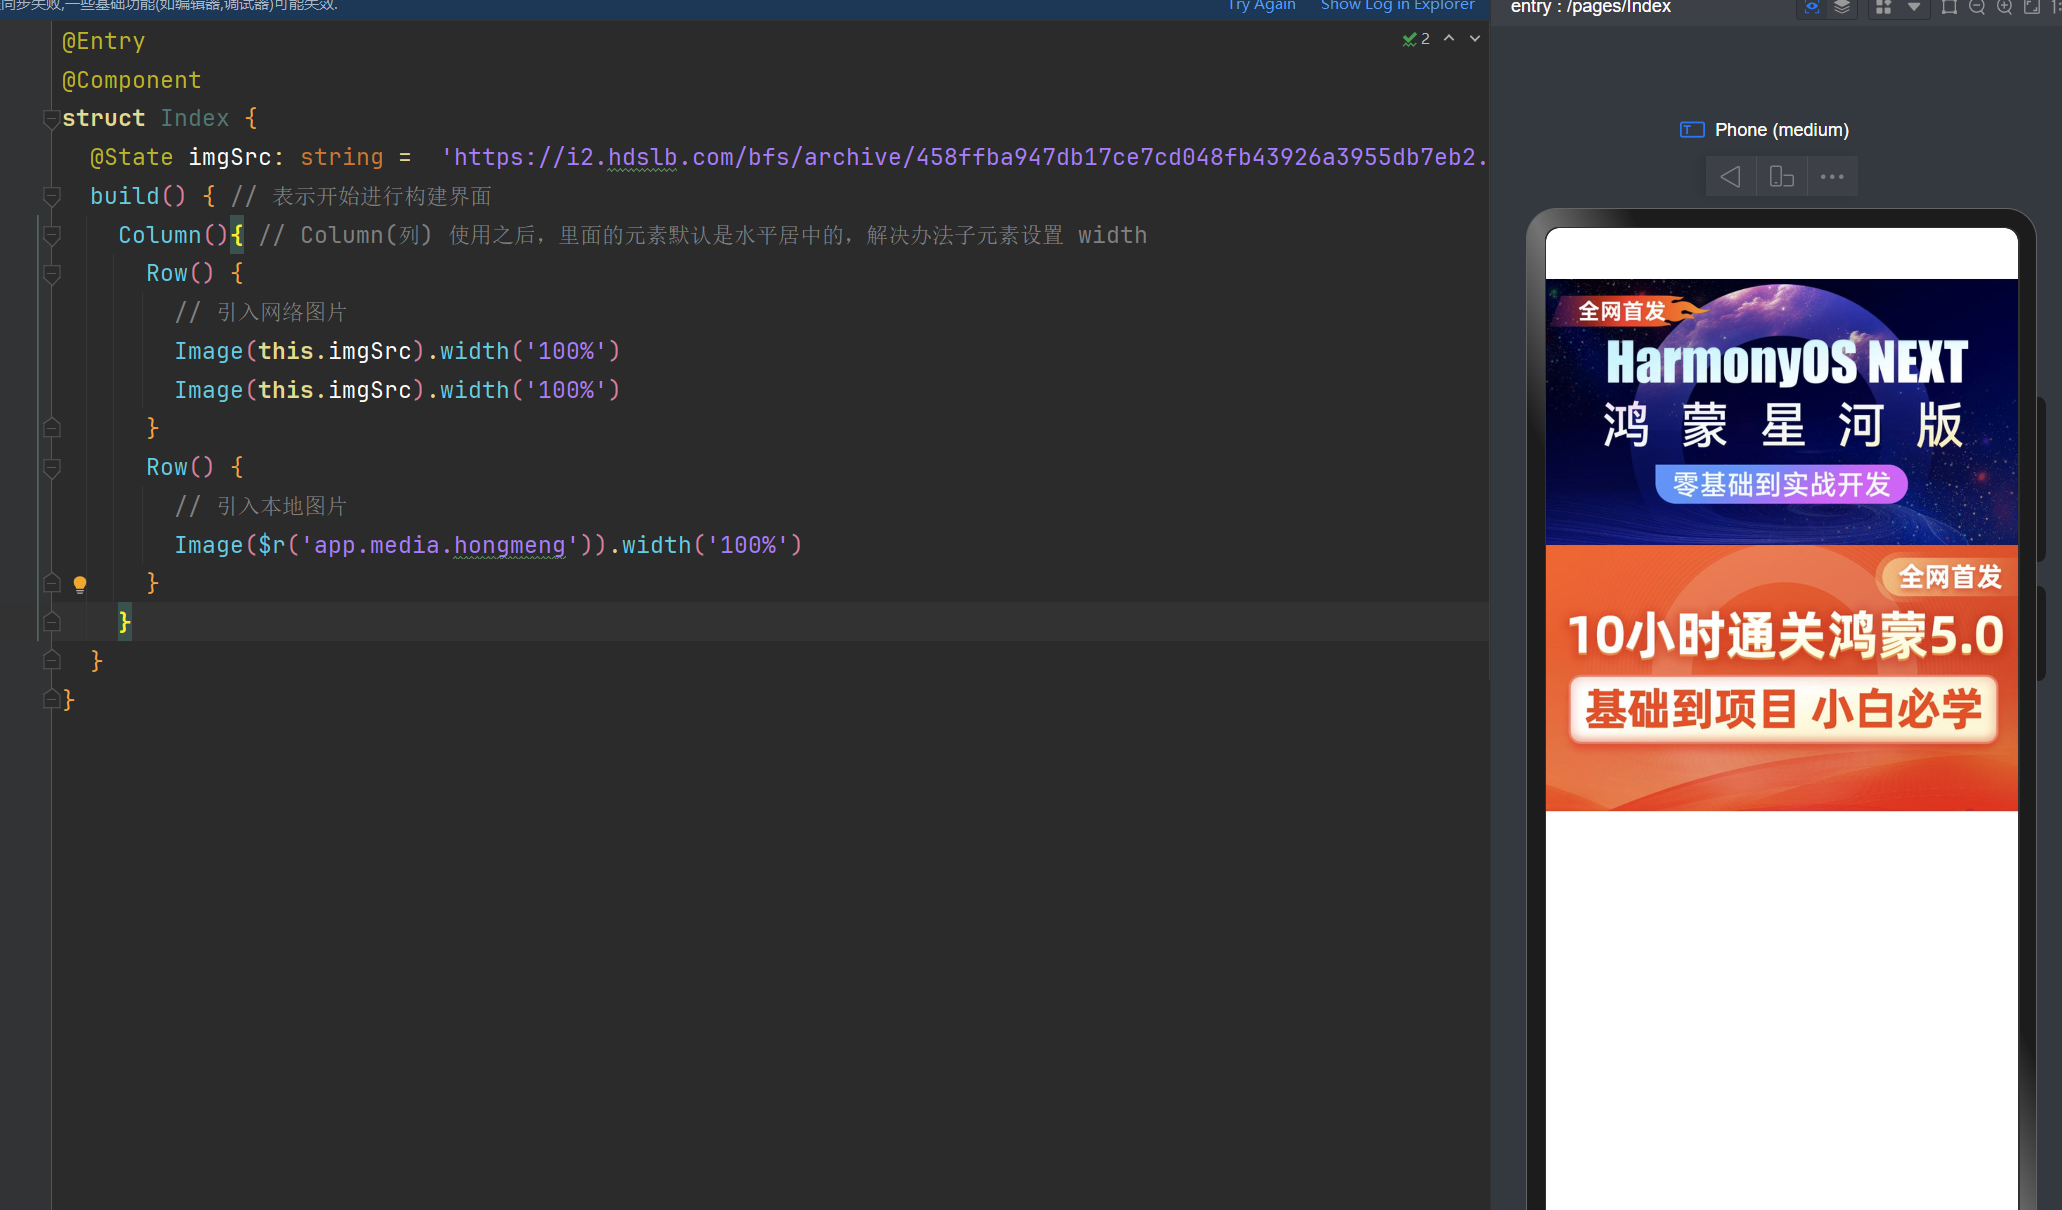Collapse the struct Index code block
The width and height of the screenshot is (2062, 1210).
(52, 119)
